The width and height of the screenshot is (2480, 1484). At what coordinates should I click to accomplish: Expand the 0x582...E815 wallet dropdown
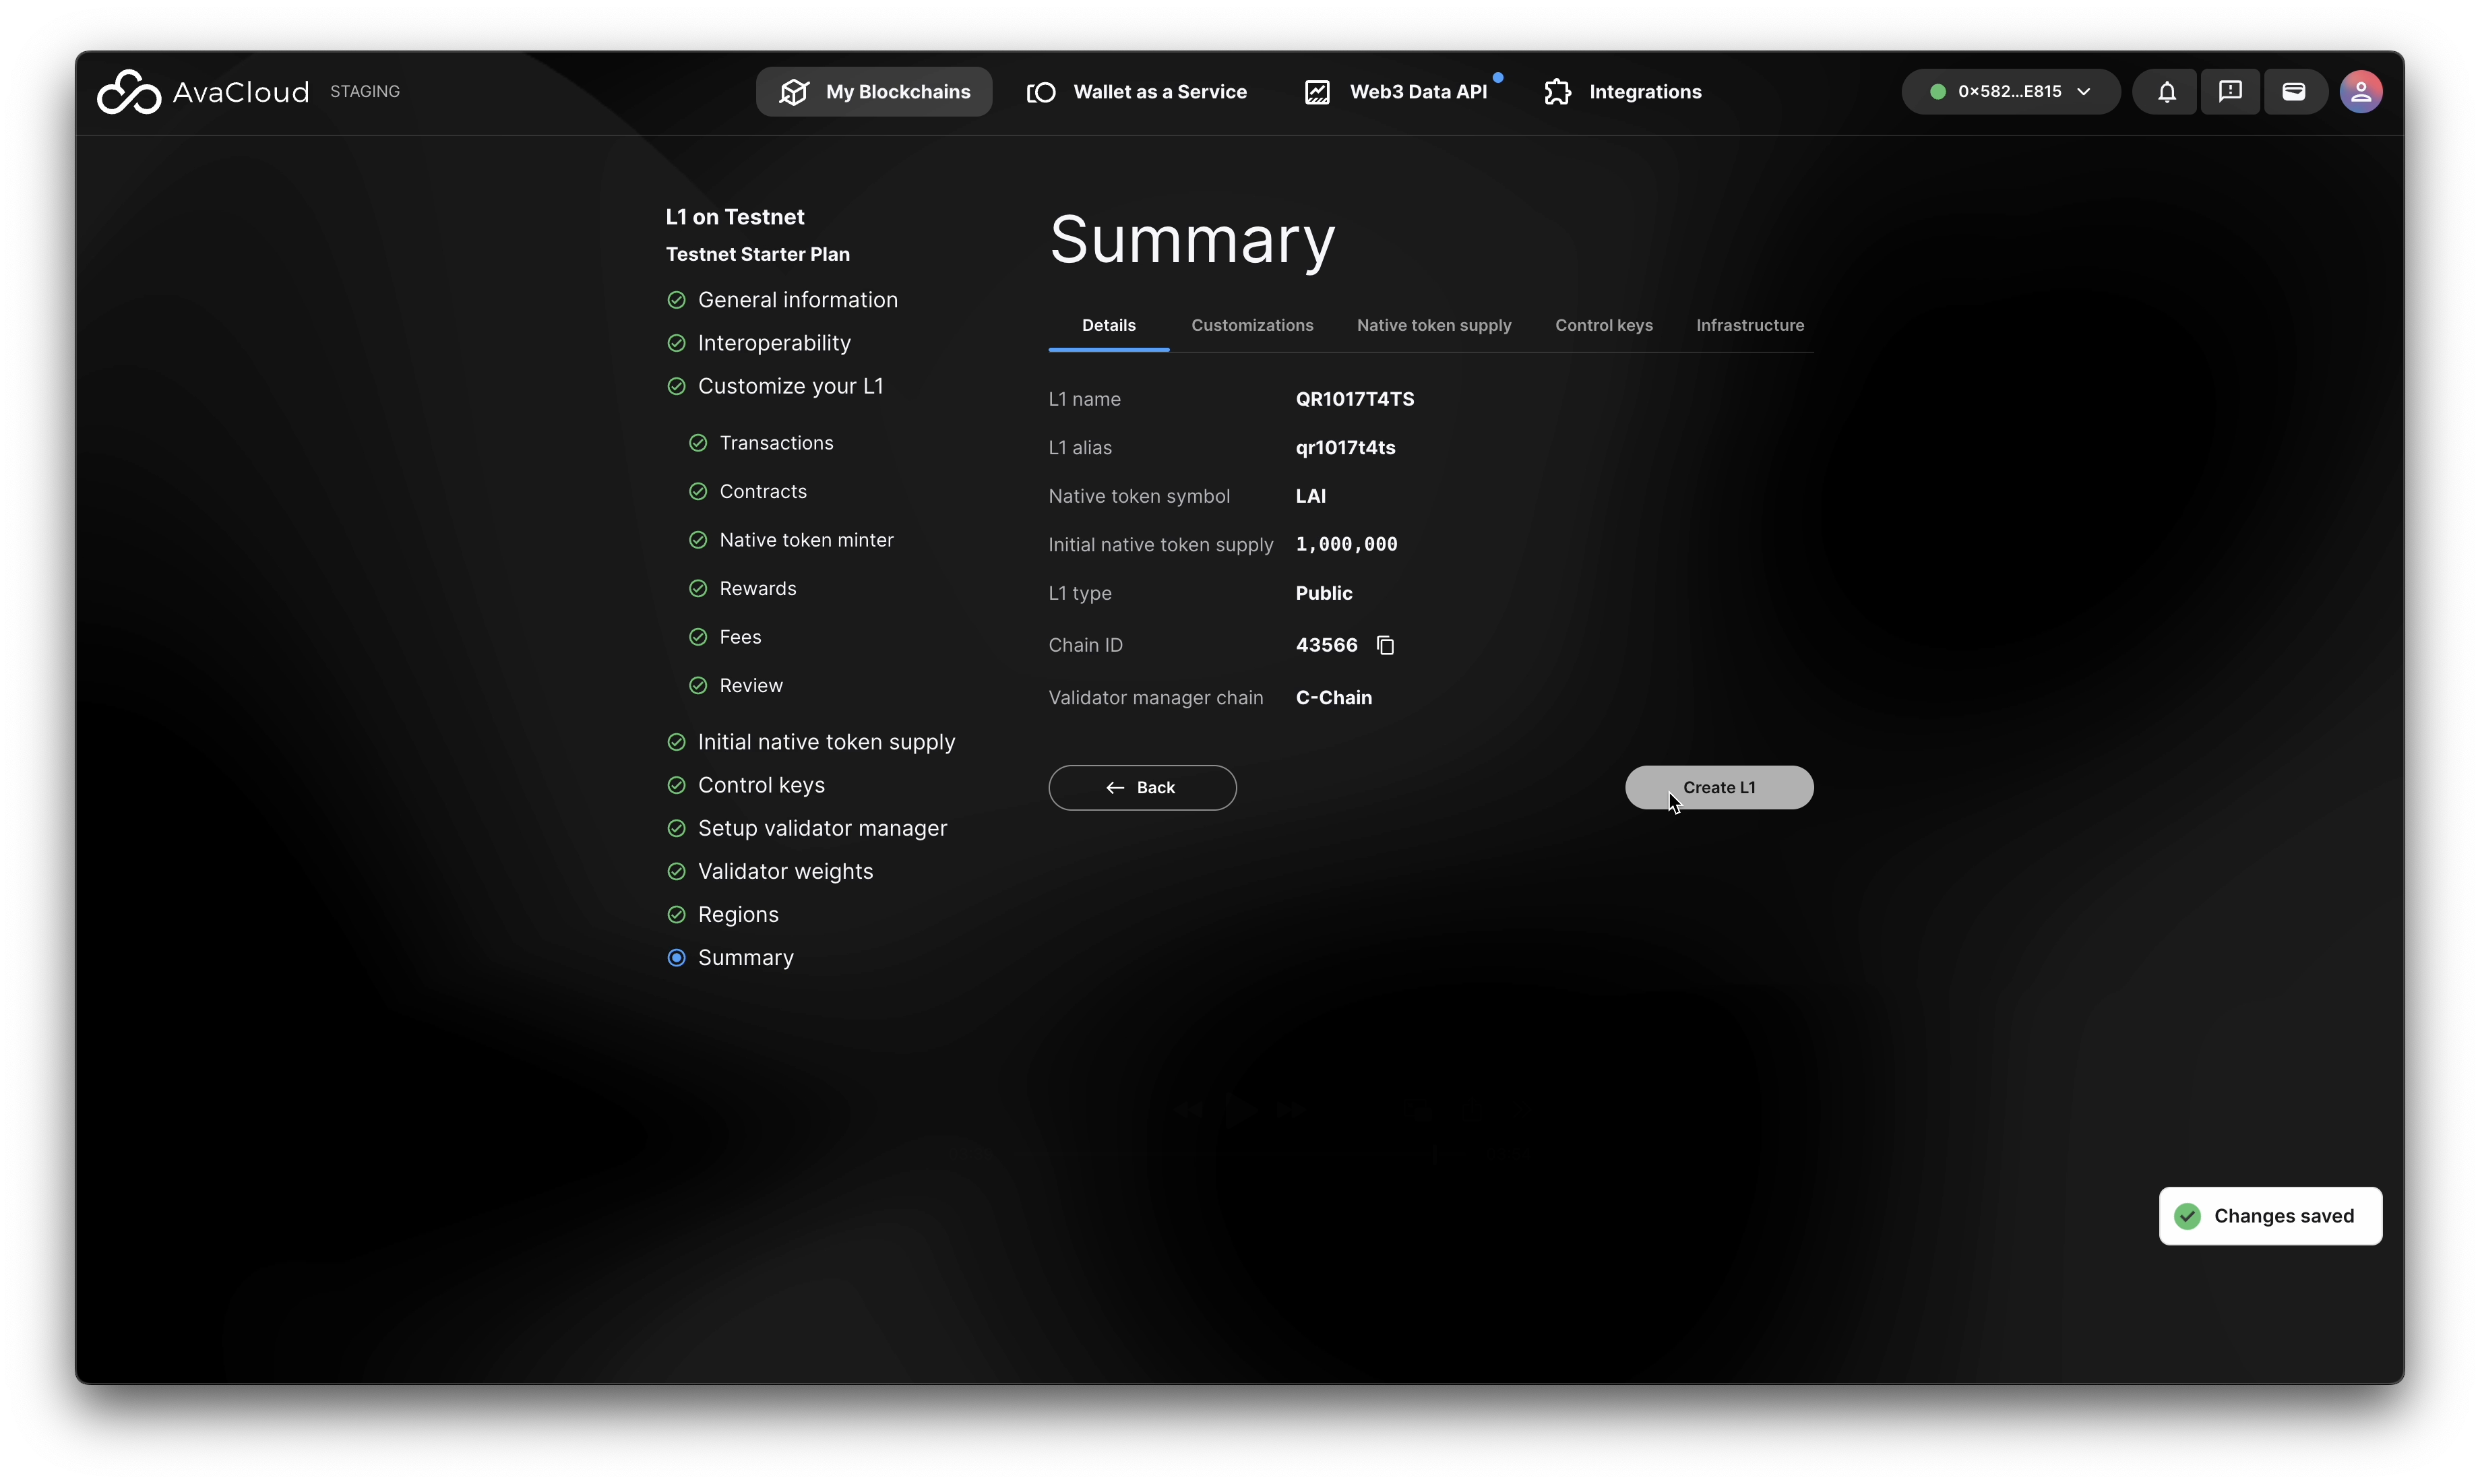2010,92
